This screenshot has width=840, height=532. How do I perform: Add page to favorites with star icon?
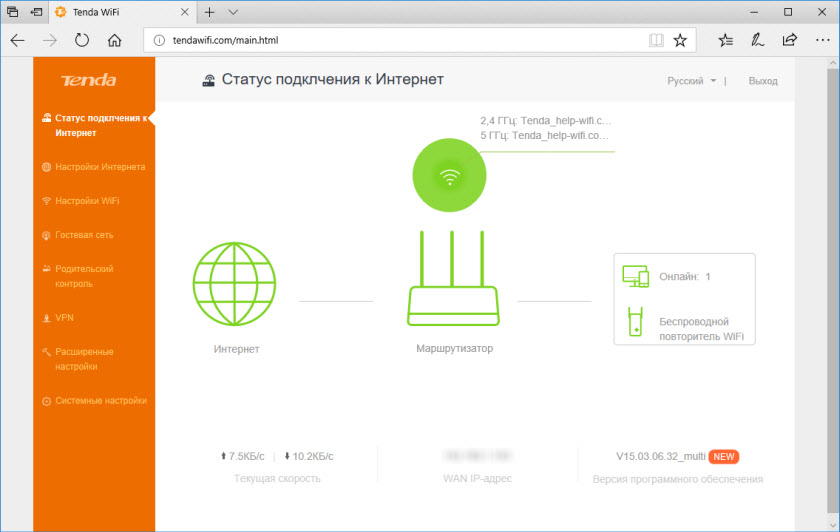click(680, 40)
